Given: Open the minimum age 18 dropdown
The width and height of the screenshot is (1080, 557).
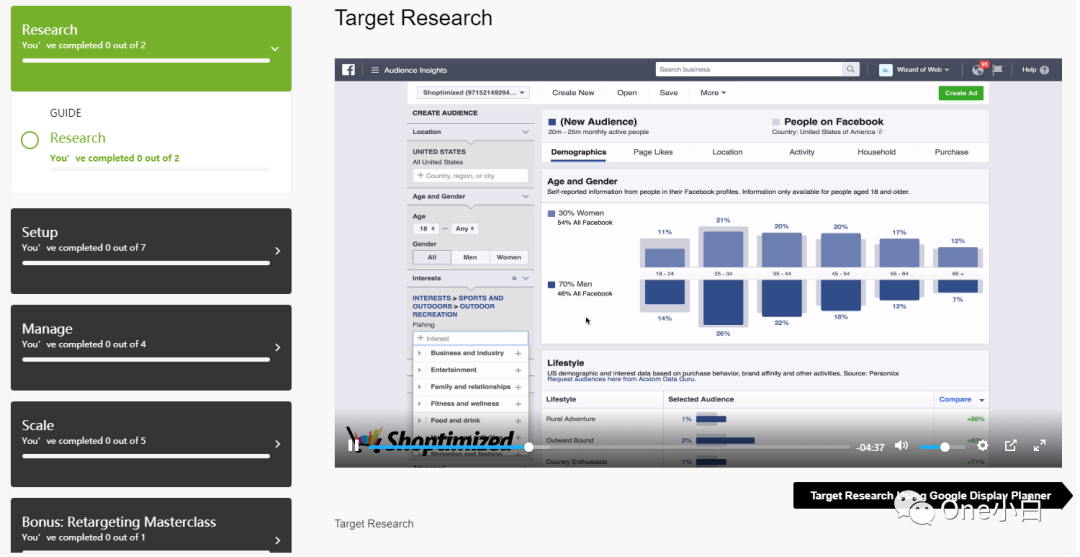Looking at the screenshot, I should tap(425, 229).
